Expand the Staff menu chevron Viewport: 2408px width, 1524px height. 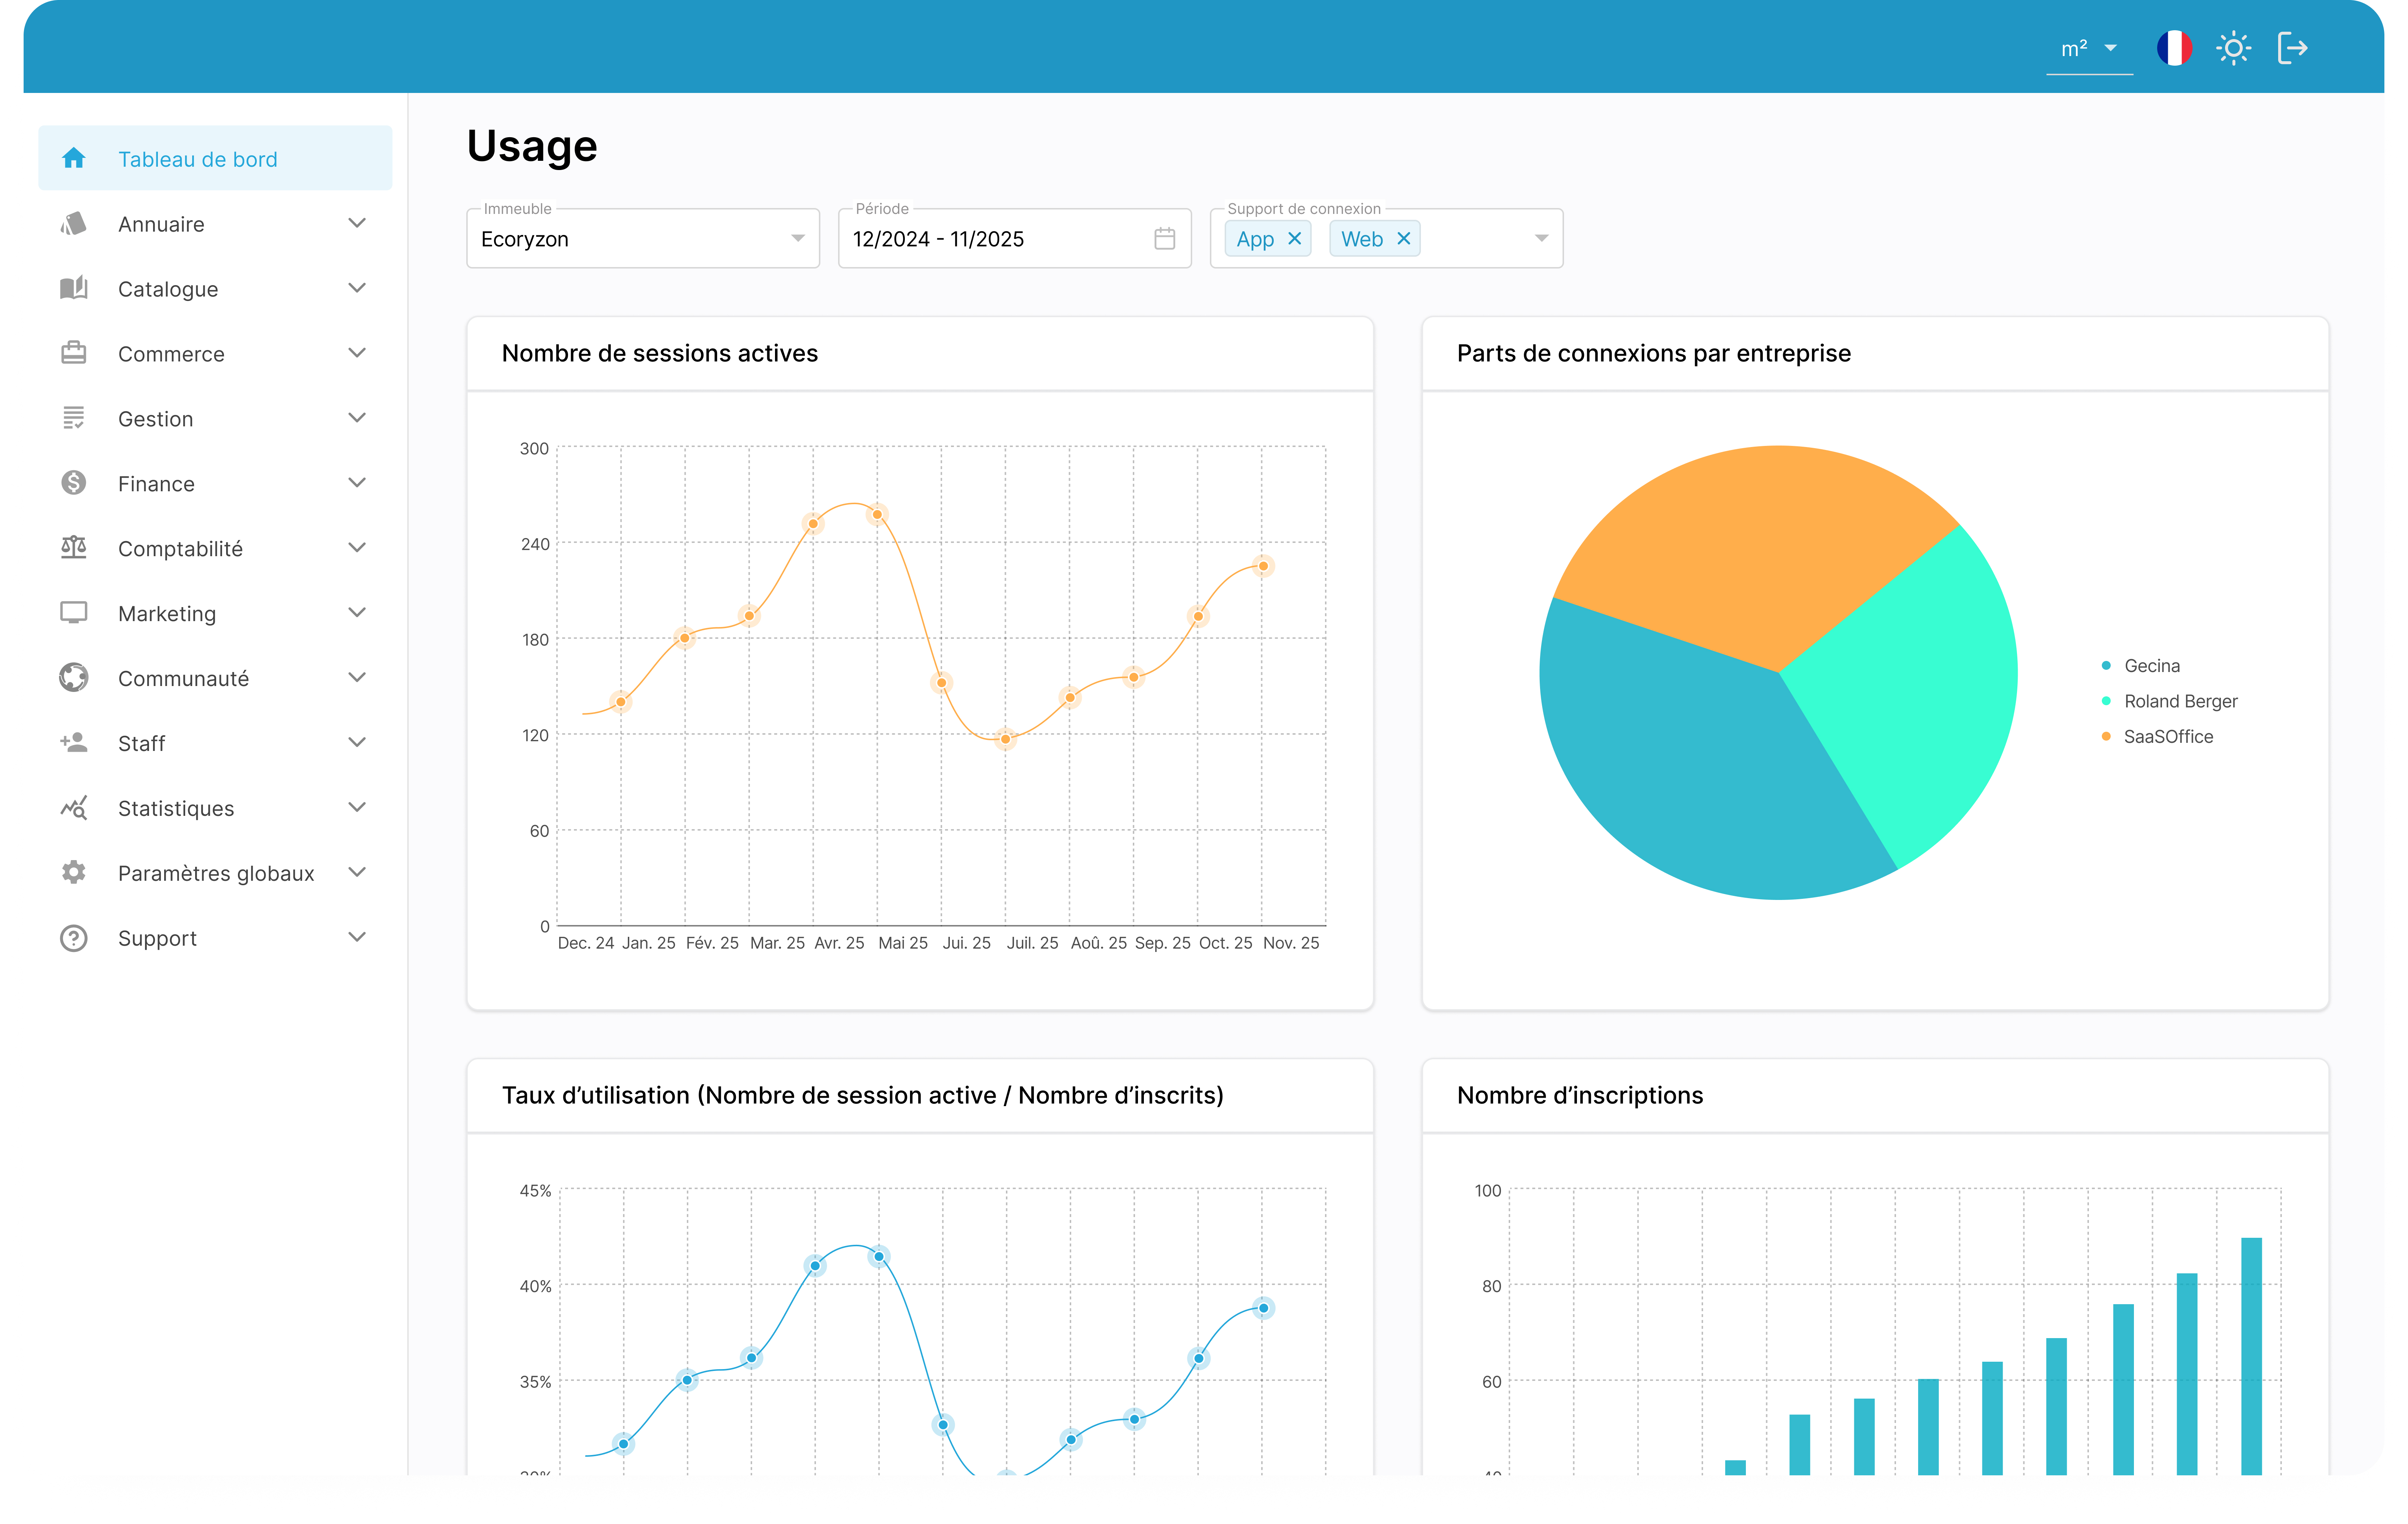tap(357, 742)
